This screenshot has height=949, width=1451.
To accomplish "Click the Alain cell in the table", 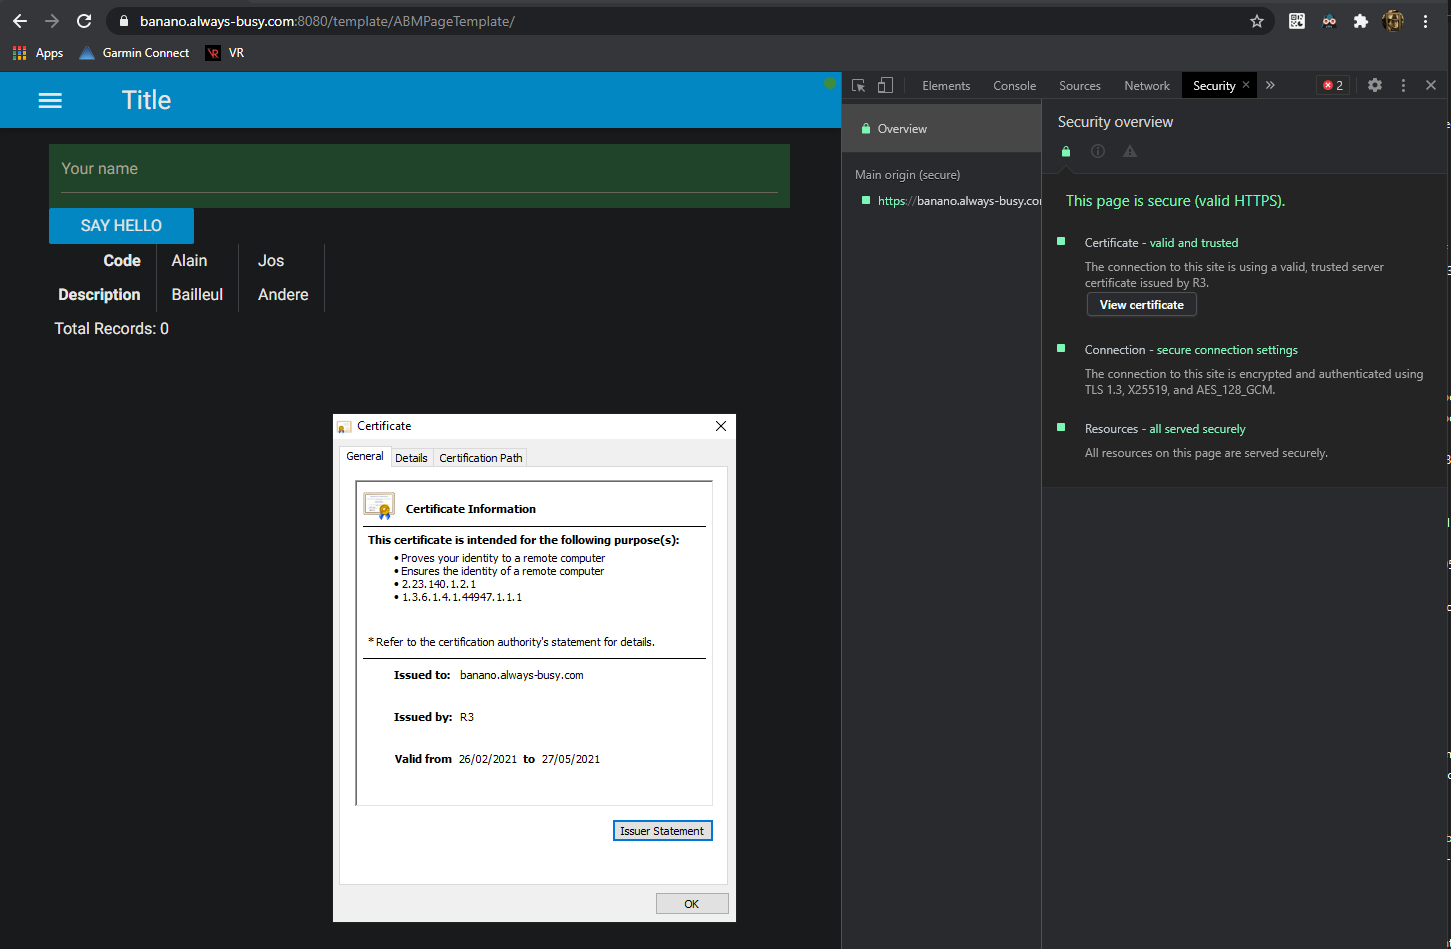I will [x=189, y=261].
